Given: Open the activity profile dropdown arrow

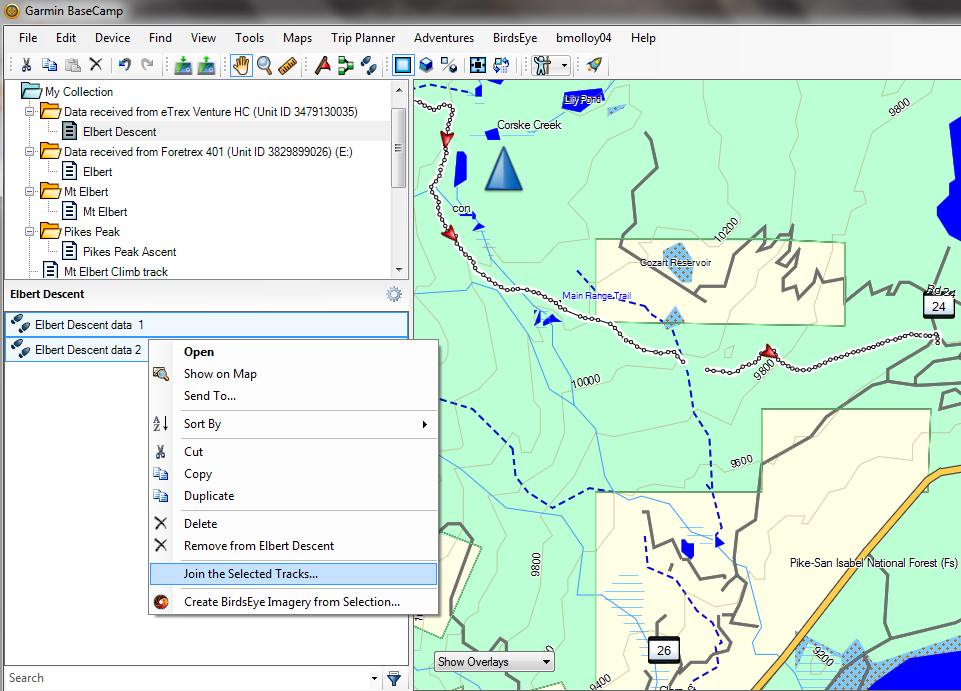Looking at the screenshot, I should (564, 66).
